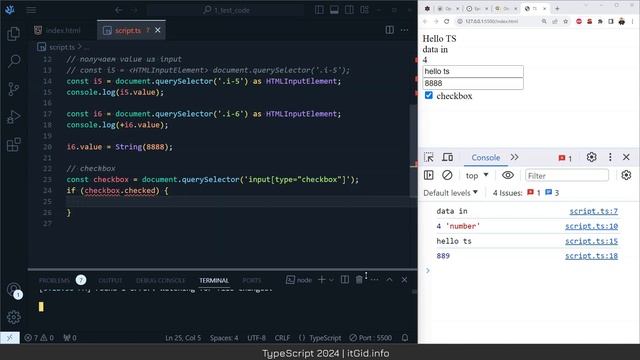
Task: Split the terminal pane
Action: click(345, 280)
